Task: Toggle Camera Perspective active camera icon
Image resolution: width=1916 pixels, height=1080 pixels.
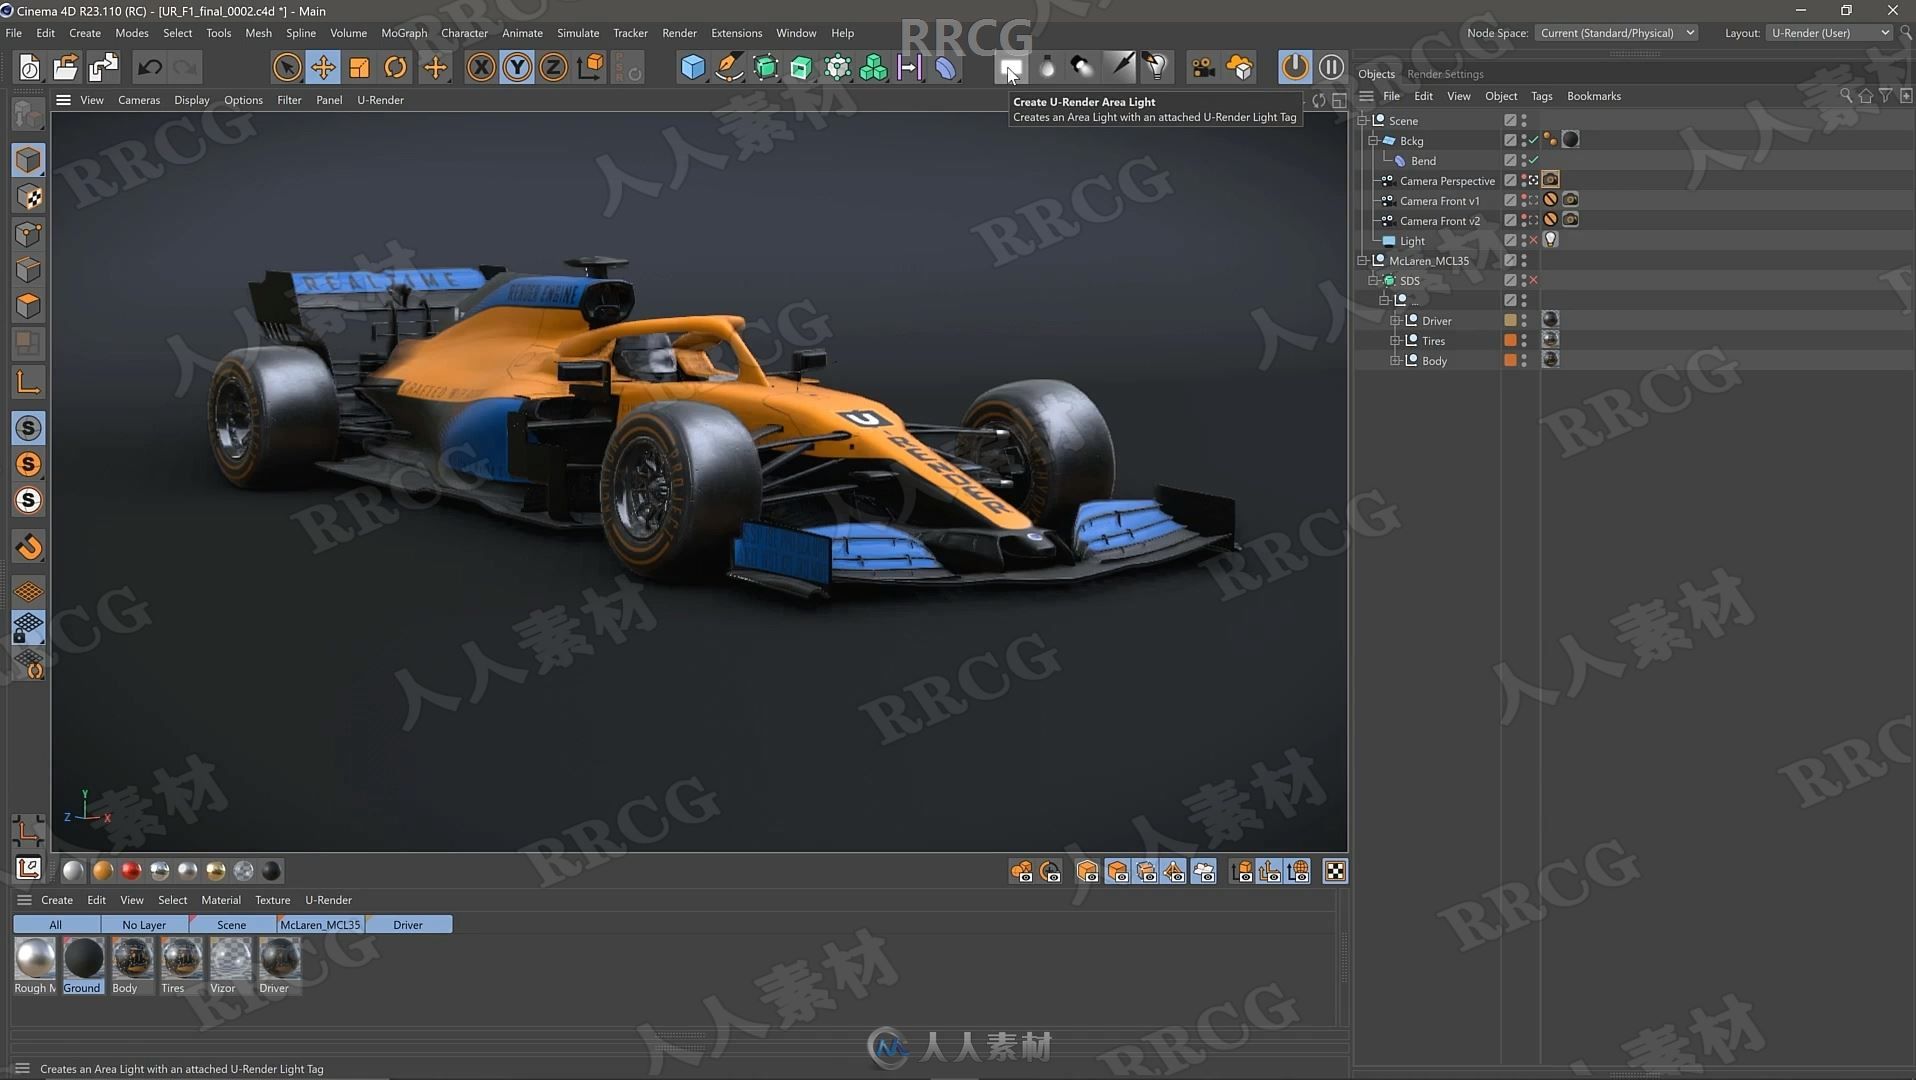Action: pos(1534,181)
